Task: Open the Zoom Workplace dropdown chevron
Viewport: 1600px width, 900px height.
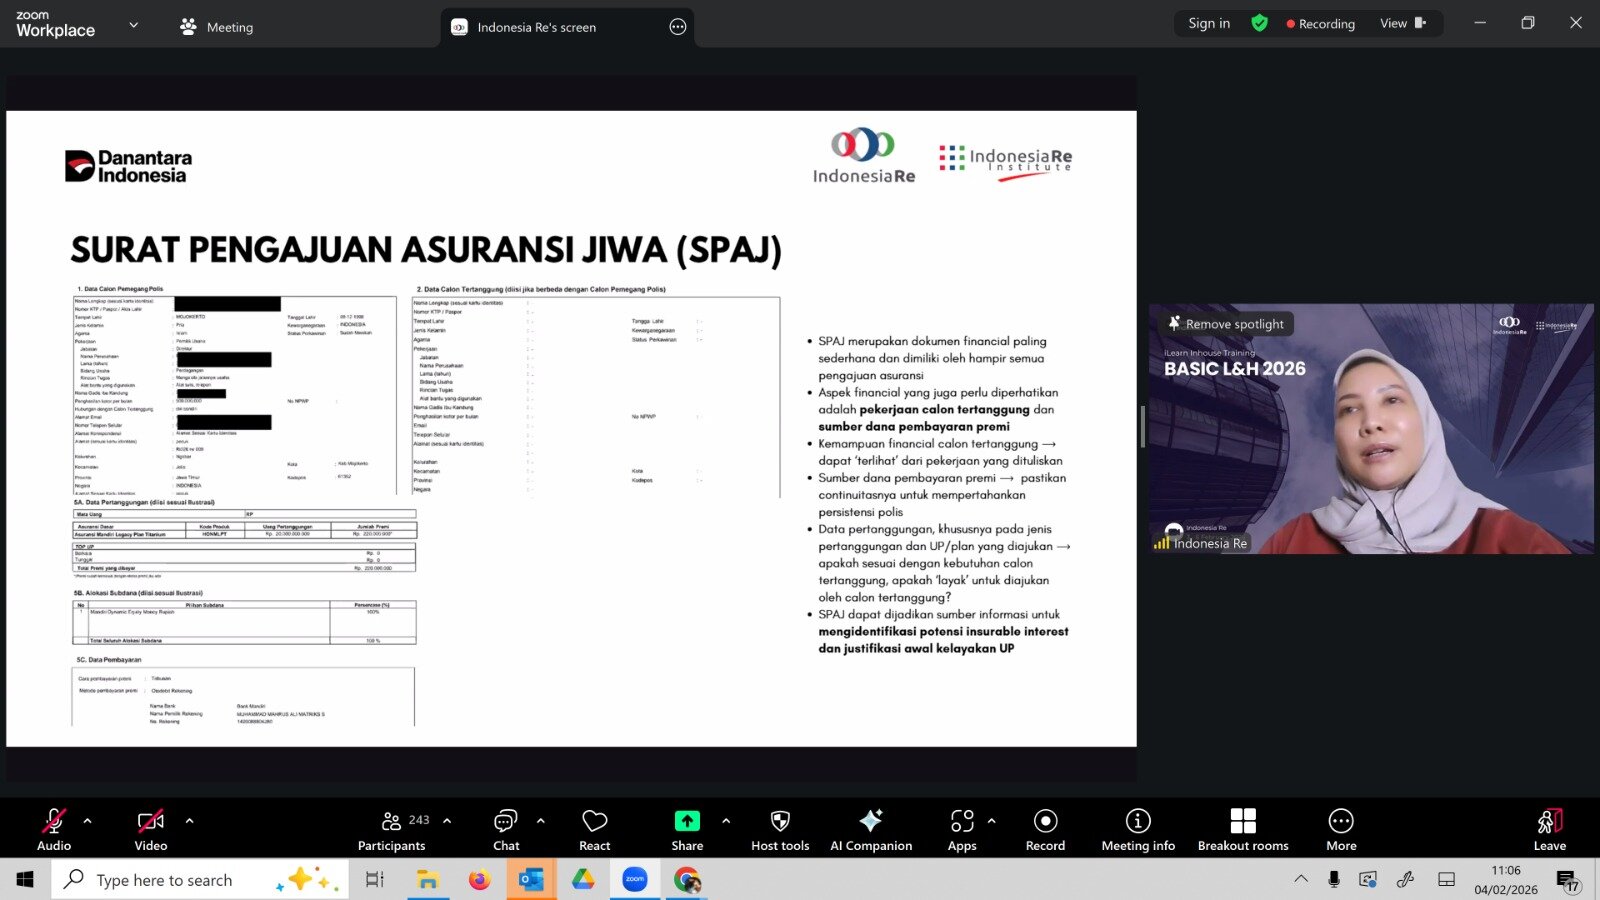Action: (134, 25)
